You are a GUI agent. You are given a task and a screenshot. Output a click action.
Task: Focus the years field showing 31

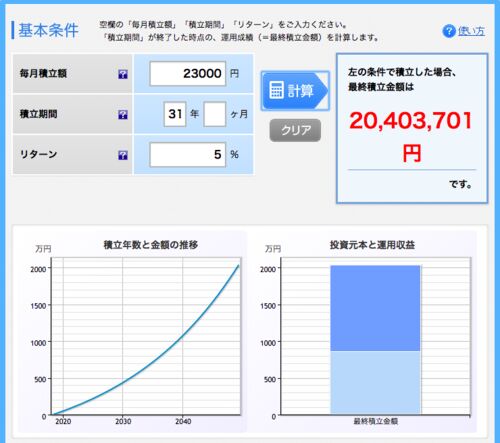(x=175, y=114)
